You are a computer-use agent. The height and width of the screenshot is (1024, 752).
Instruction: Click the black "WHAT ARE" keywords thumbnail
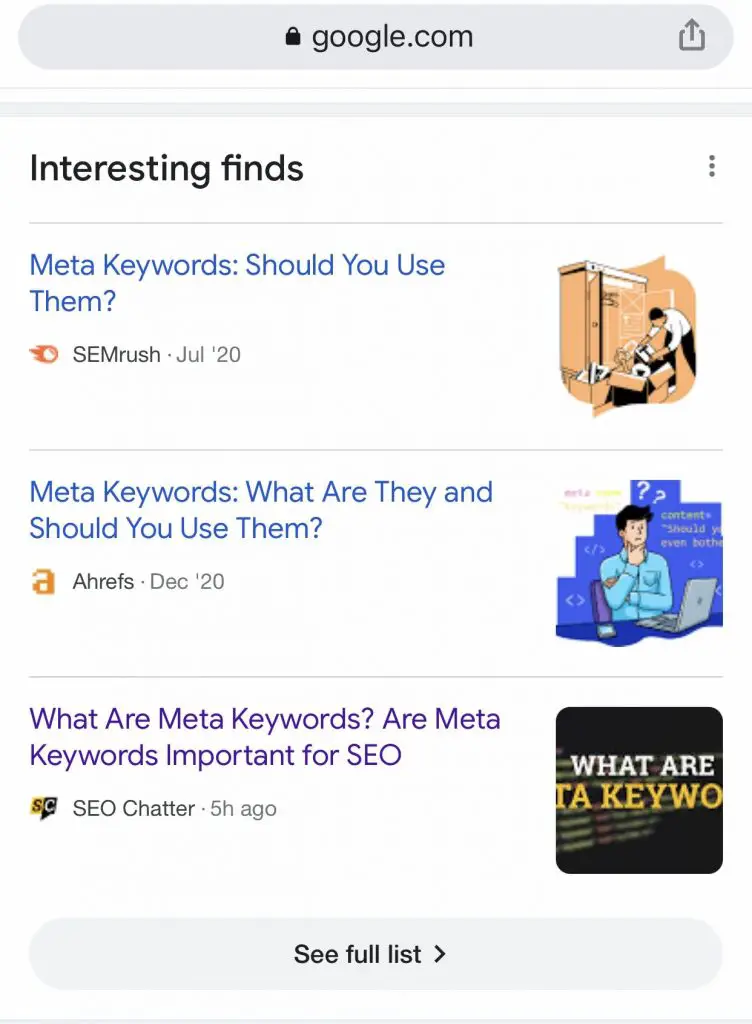click(x=639, y=790)
